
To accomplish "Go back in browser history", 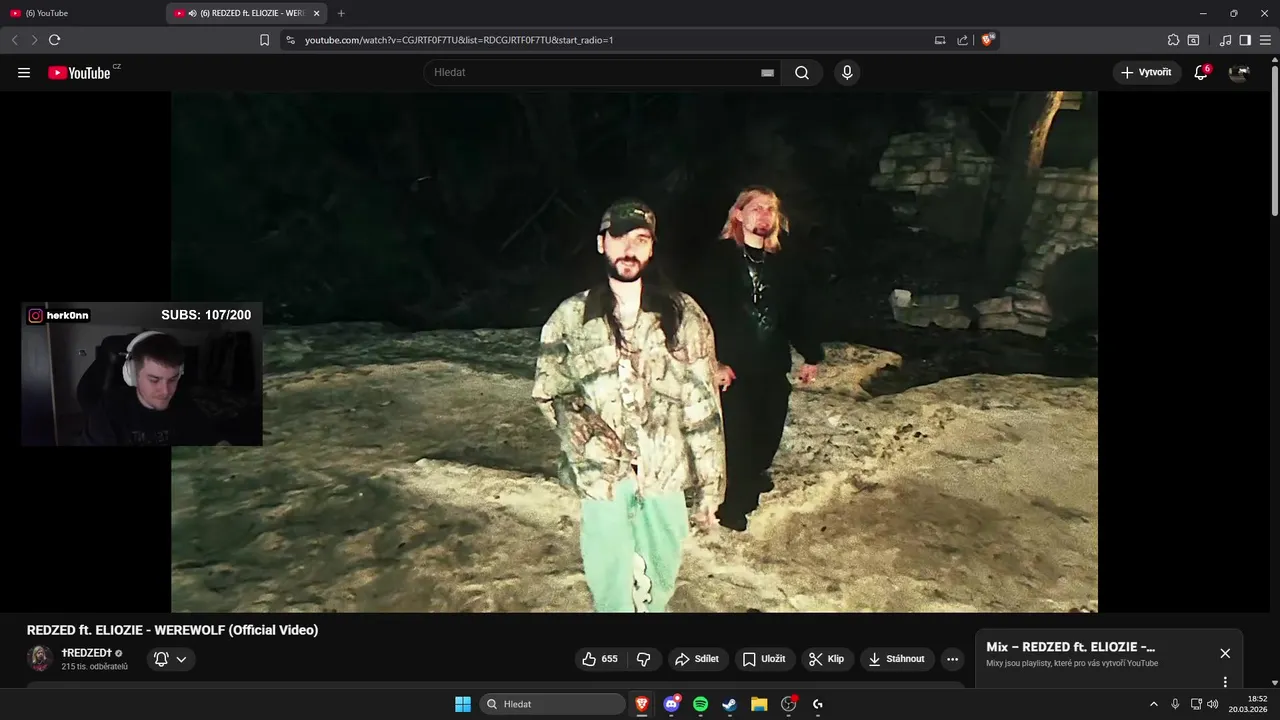I will click(x=14, y=40).
